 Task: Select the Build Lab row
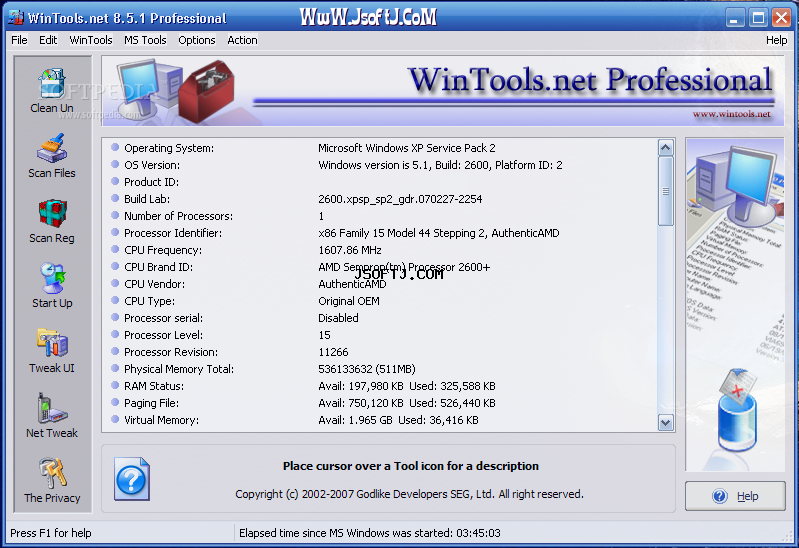pyautogui.click(x=381, y=199)
